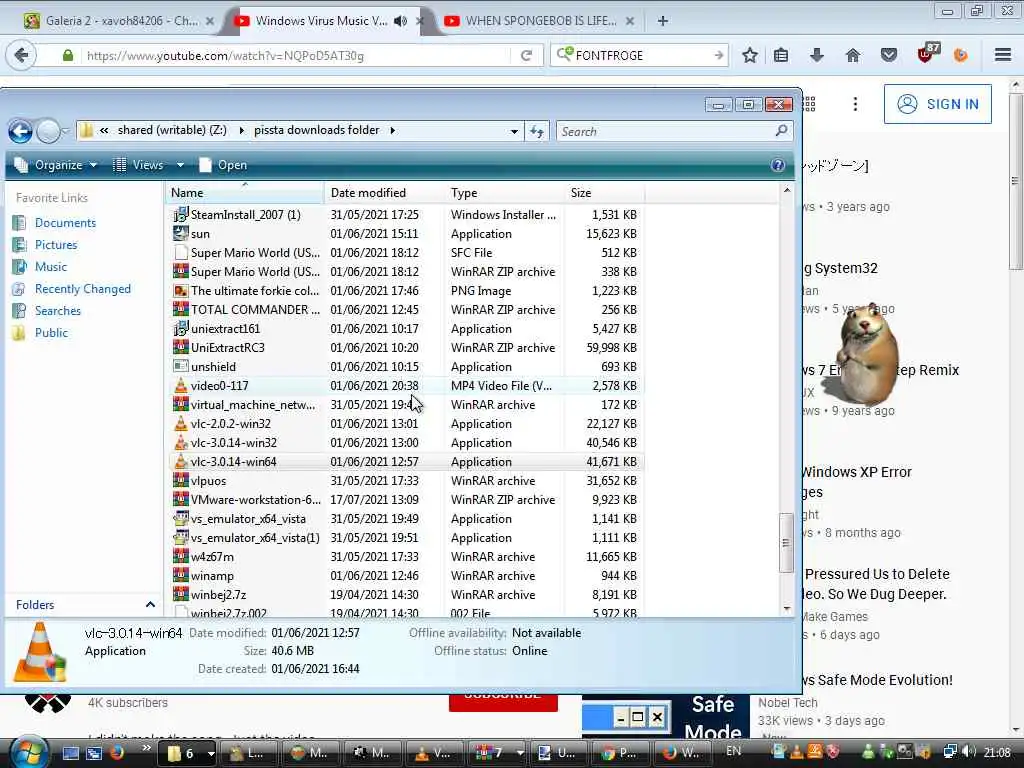
Task: Open the Public folder link
Action: point(52,332)
